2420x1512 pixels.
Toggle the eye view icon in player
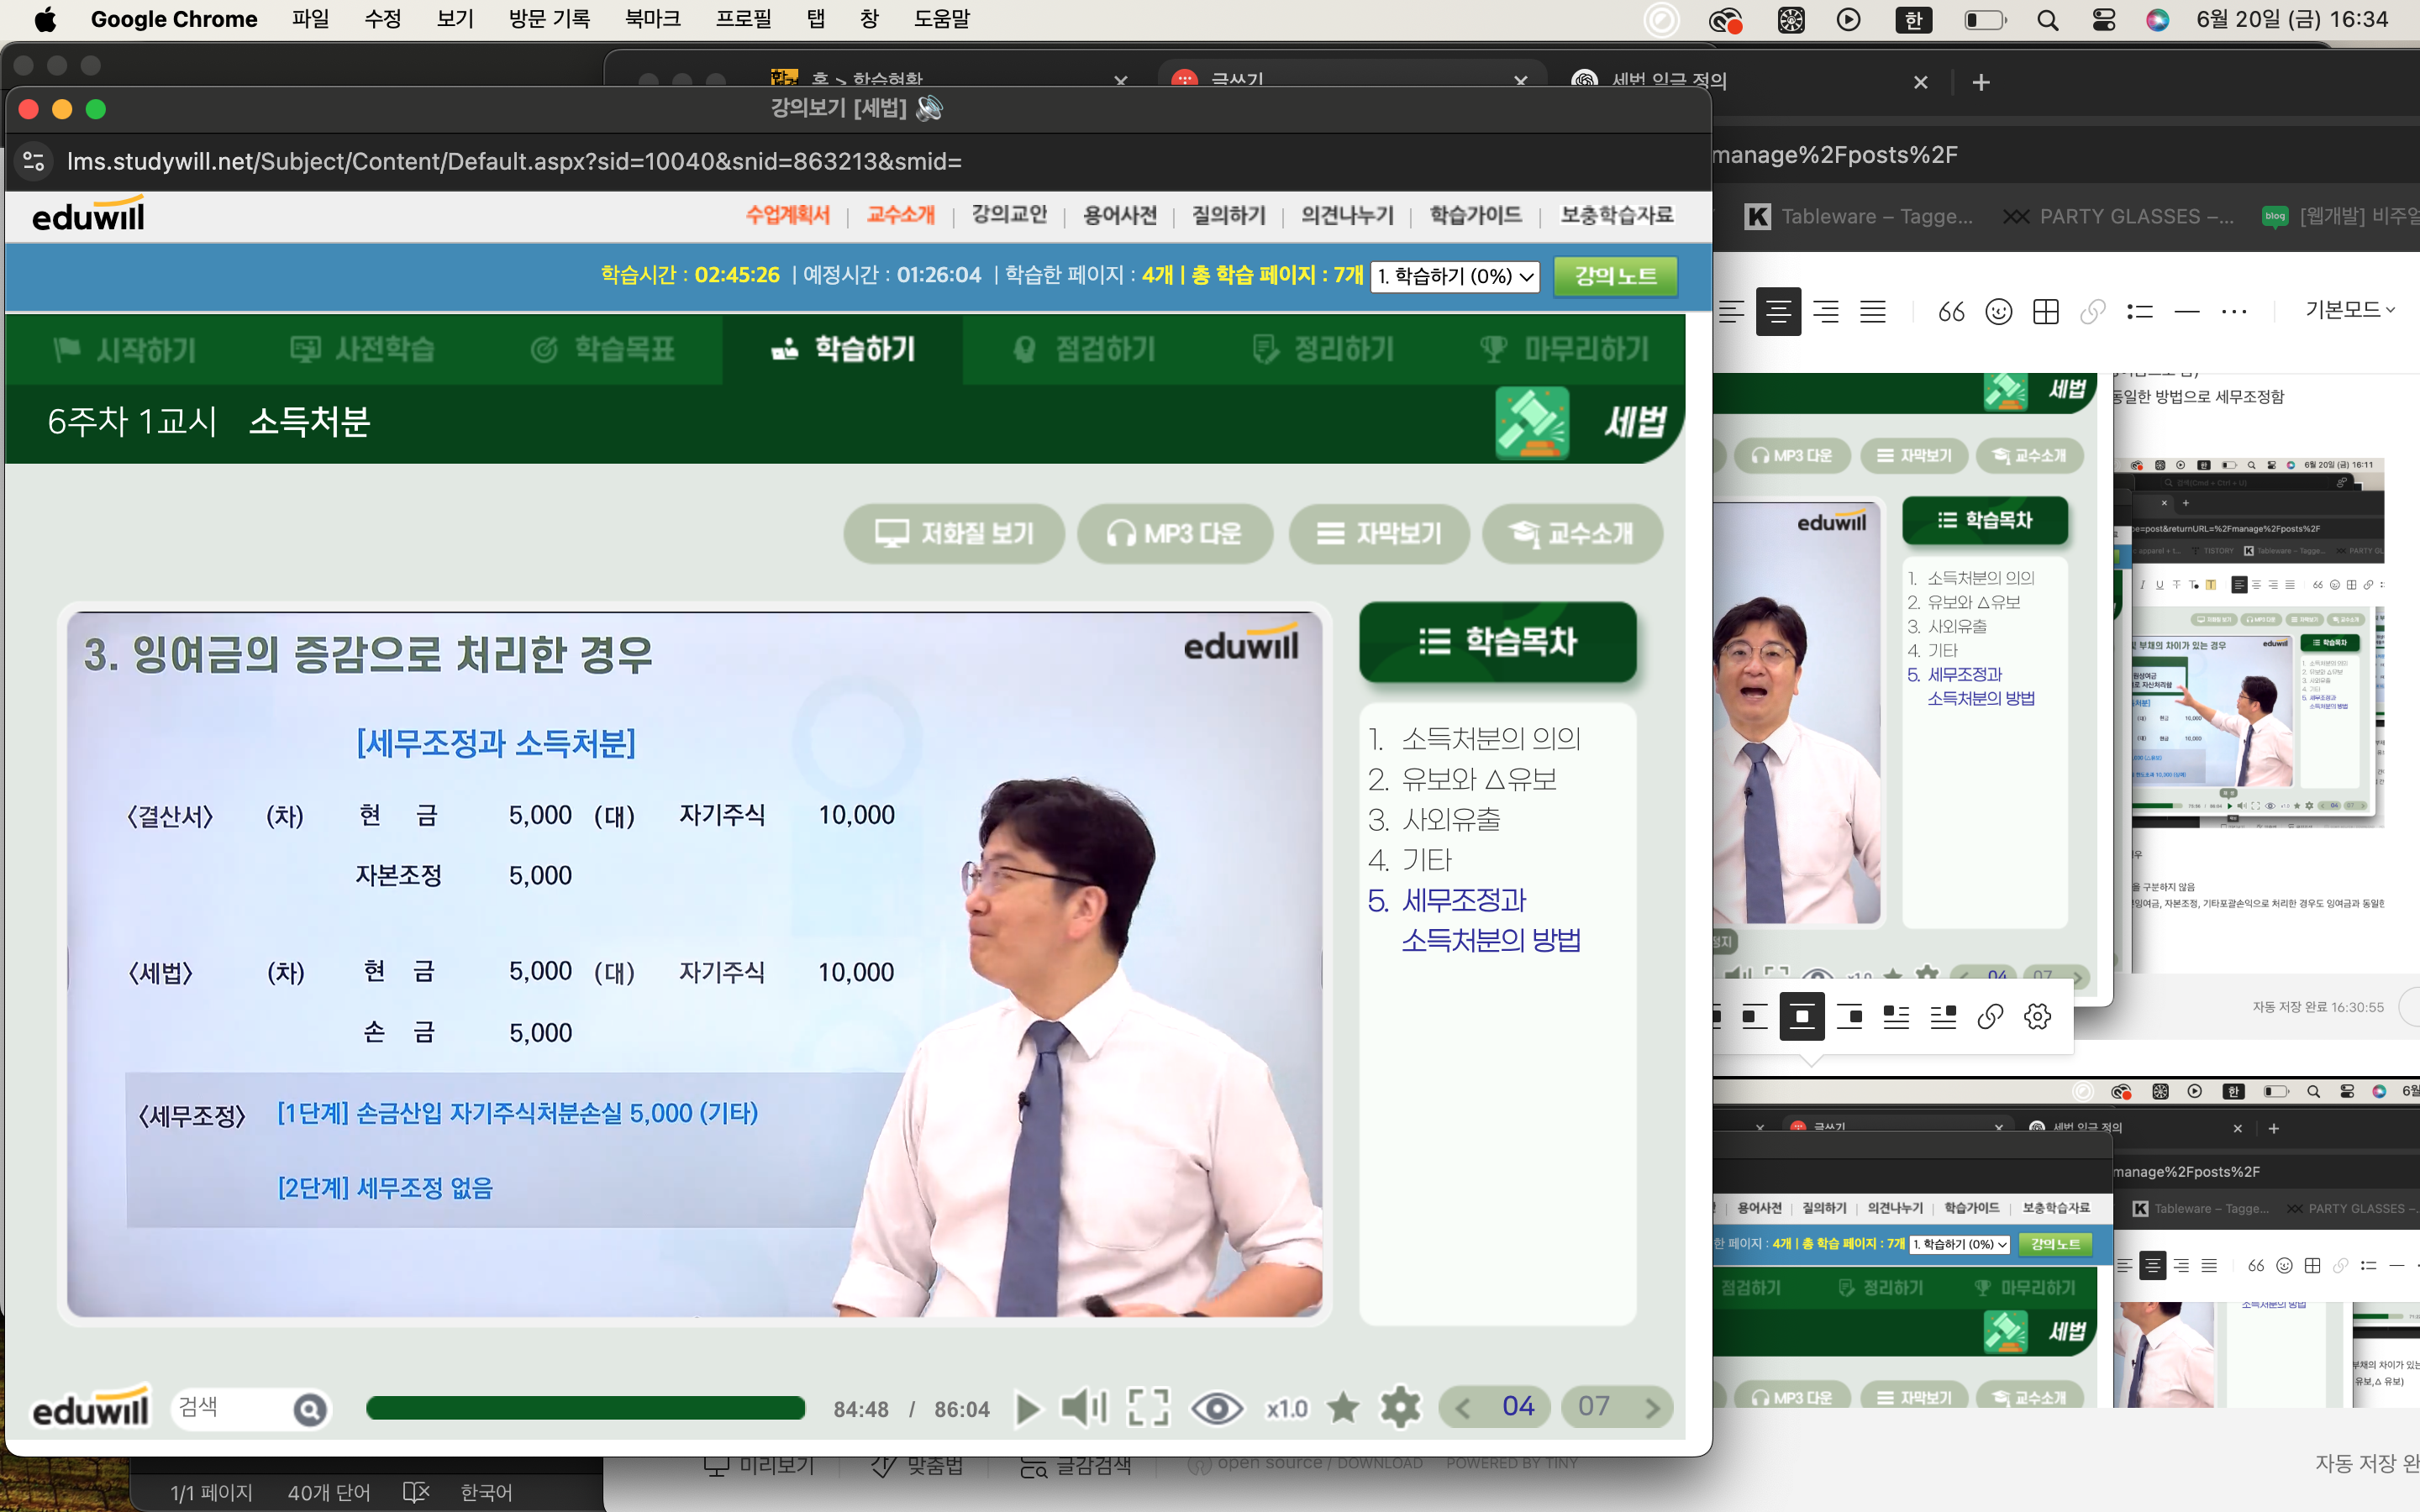(1216, 1408)
